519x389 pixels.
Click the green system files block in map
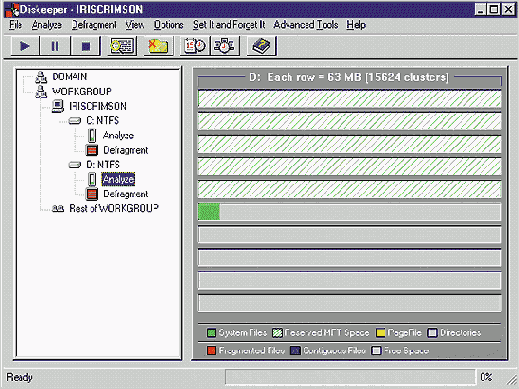click(x=209, y=212)
